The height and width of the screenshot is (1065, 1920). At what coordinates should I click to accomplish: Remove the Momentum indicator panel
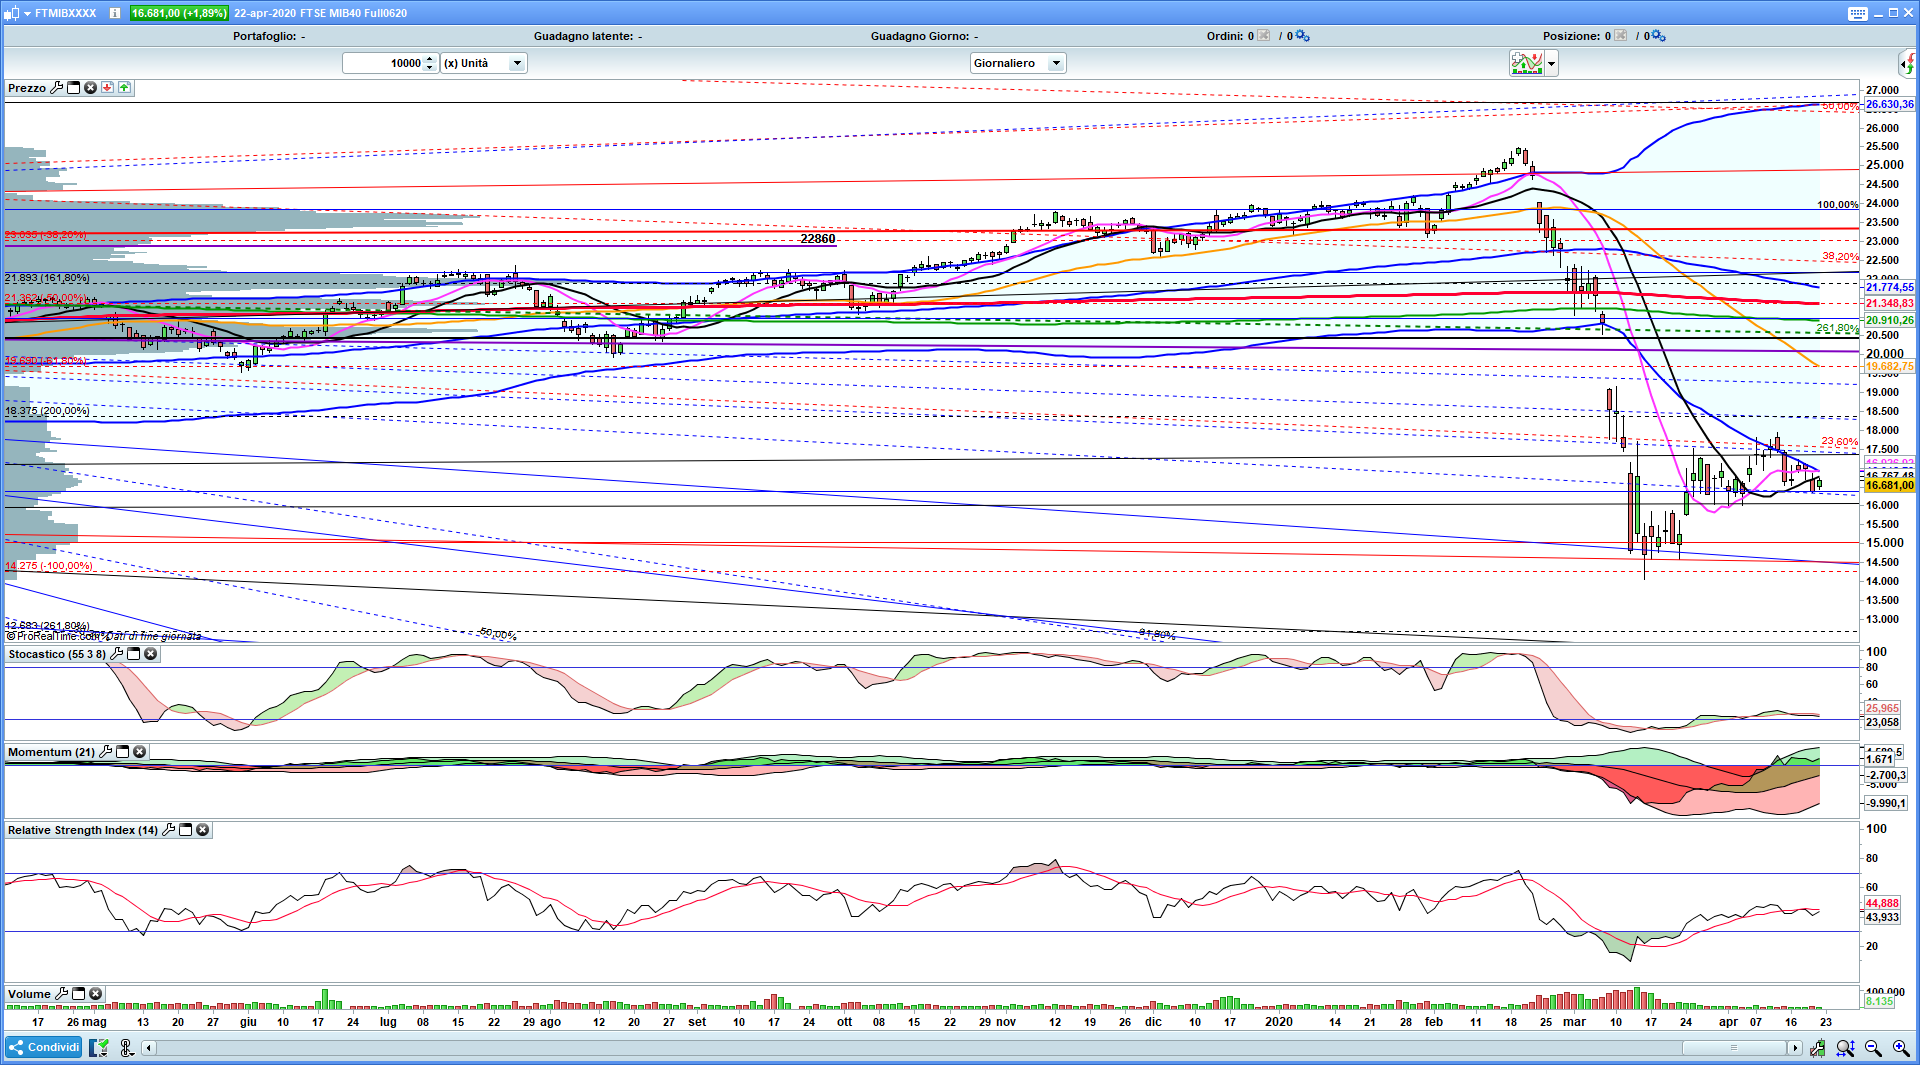tap(139, 752)
